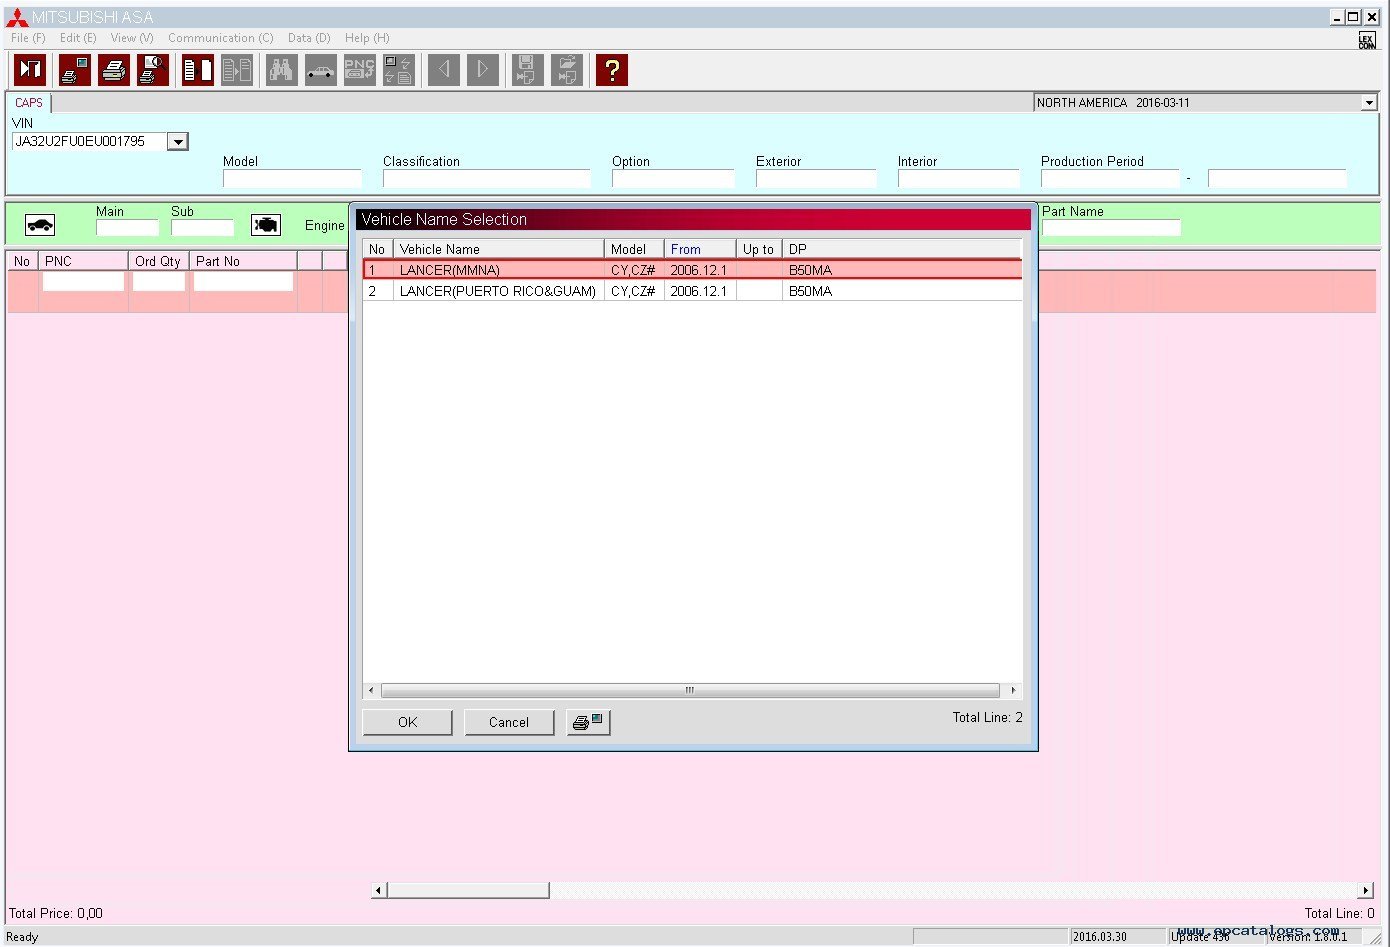This screenshot has width=1390, height=947.
Task: Confirm selection with OK button
Action: [408, 722]
